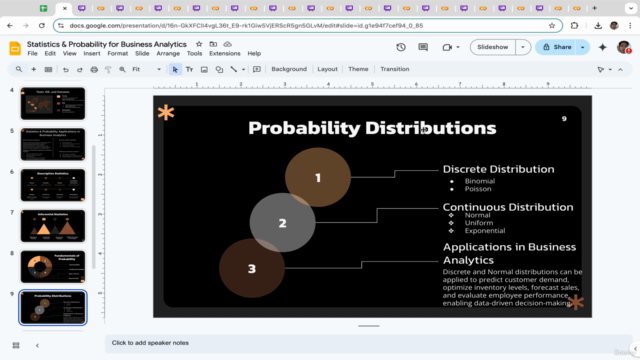Open the View menu

tap(69, 53)
